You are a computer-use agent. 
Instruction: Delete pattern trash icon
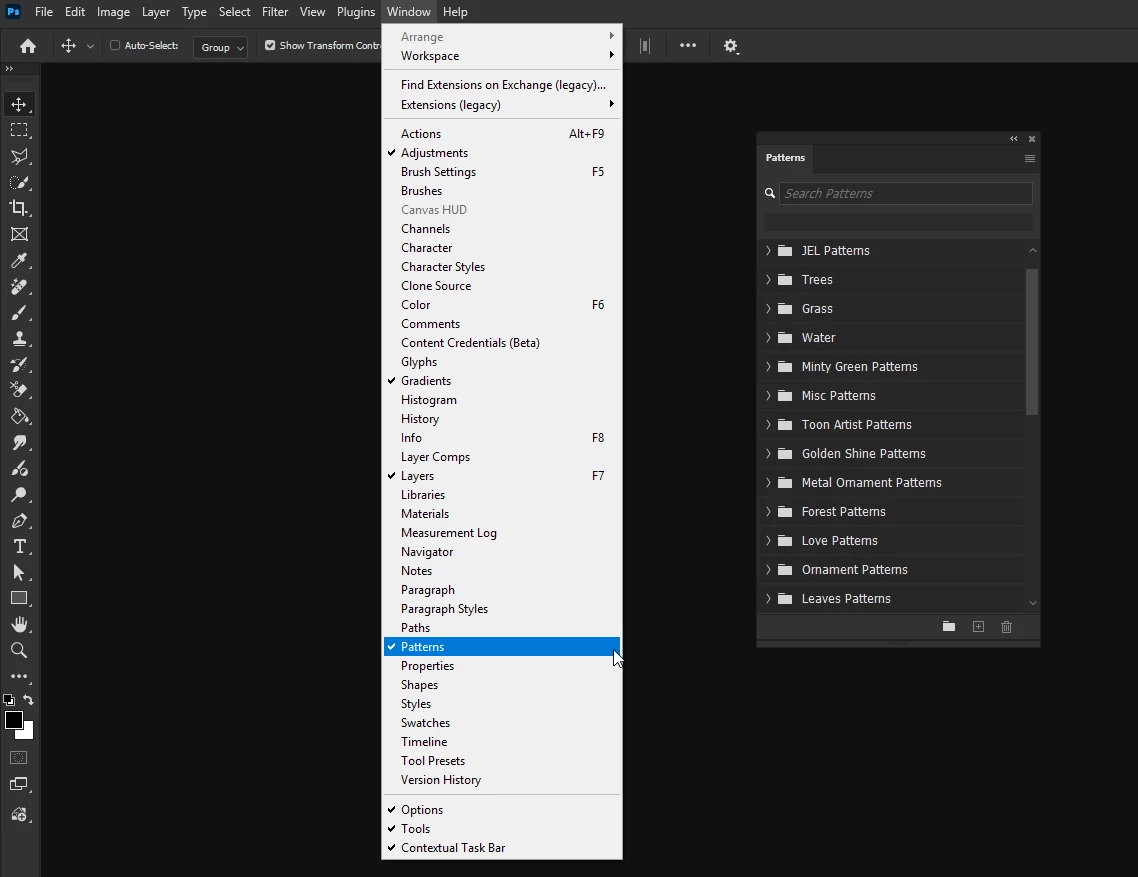tap(1007, 627)
